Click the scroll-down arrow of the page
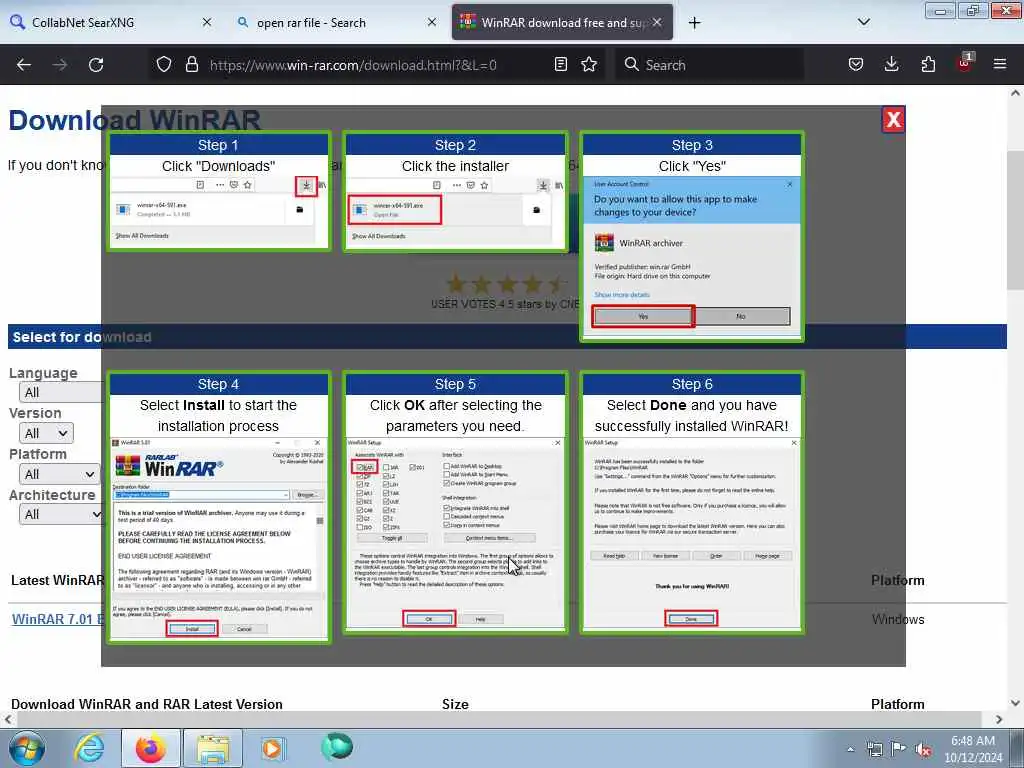This screenshot has width=1024, height=768. 1015,703
